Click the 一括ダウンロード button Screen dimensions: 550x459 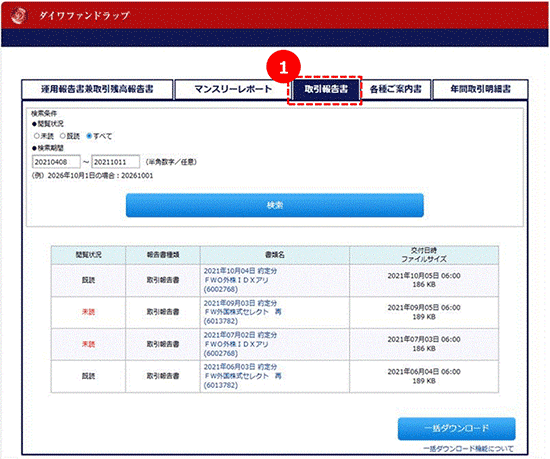[x=456, y=428]
